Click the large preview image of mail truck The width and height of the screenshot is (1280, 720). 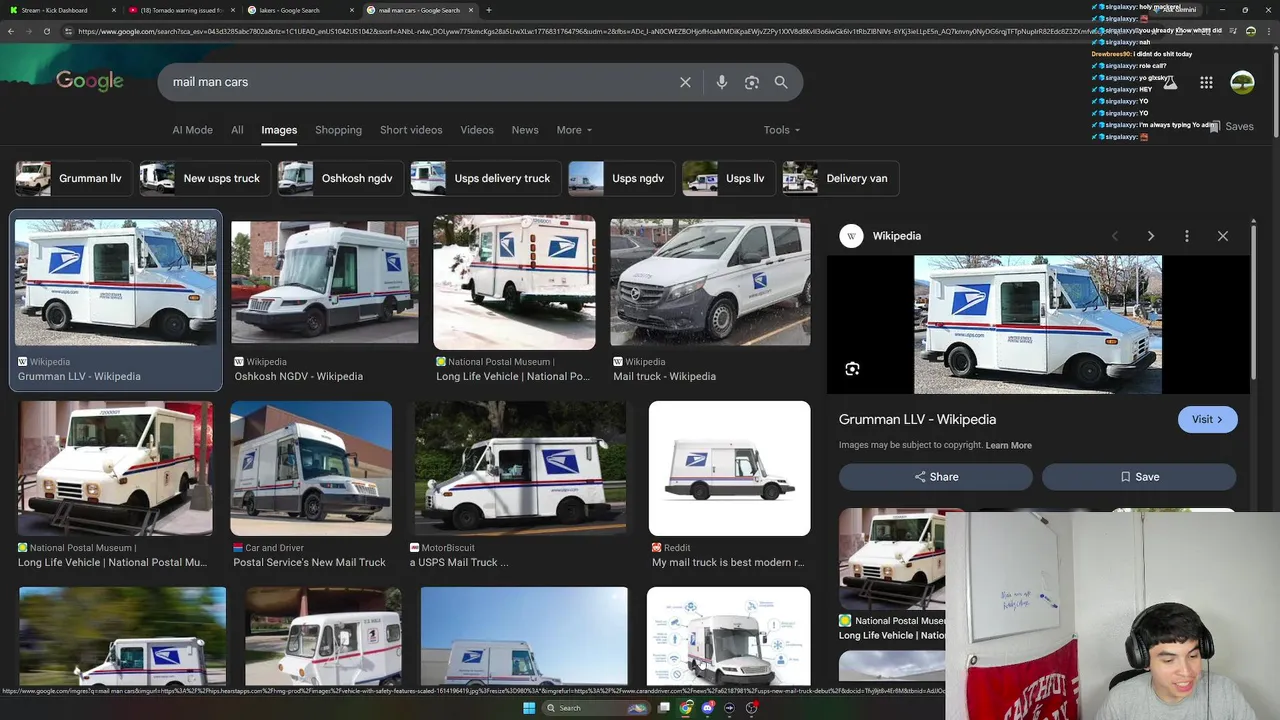click(1038, 325)
